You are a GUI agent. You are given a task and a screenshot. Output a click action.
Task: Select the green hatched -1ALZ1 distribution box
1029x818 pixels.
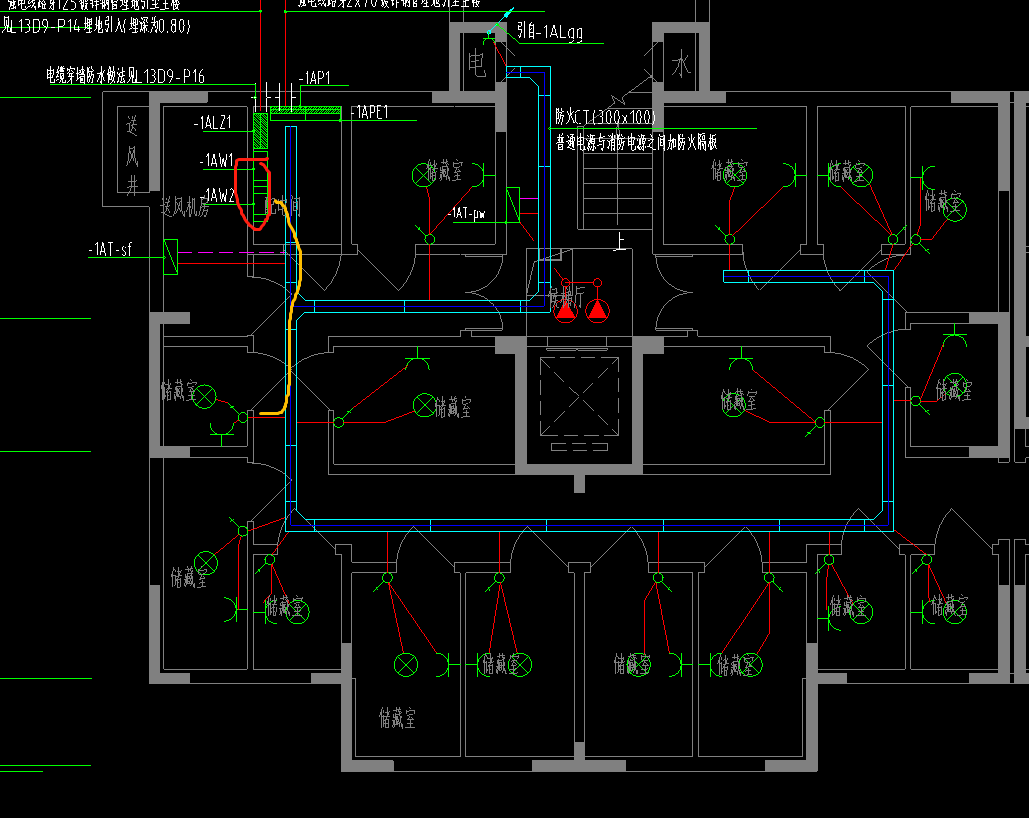[261, 131]
